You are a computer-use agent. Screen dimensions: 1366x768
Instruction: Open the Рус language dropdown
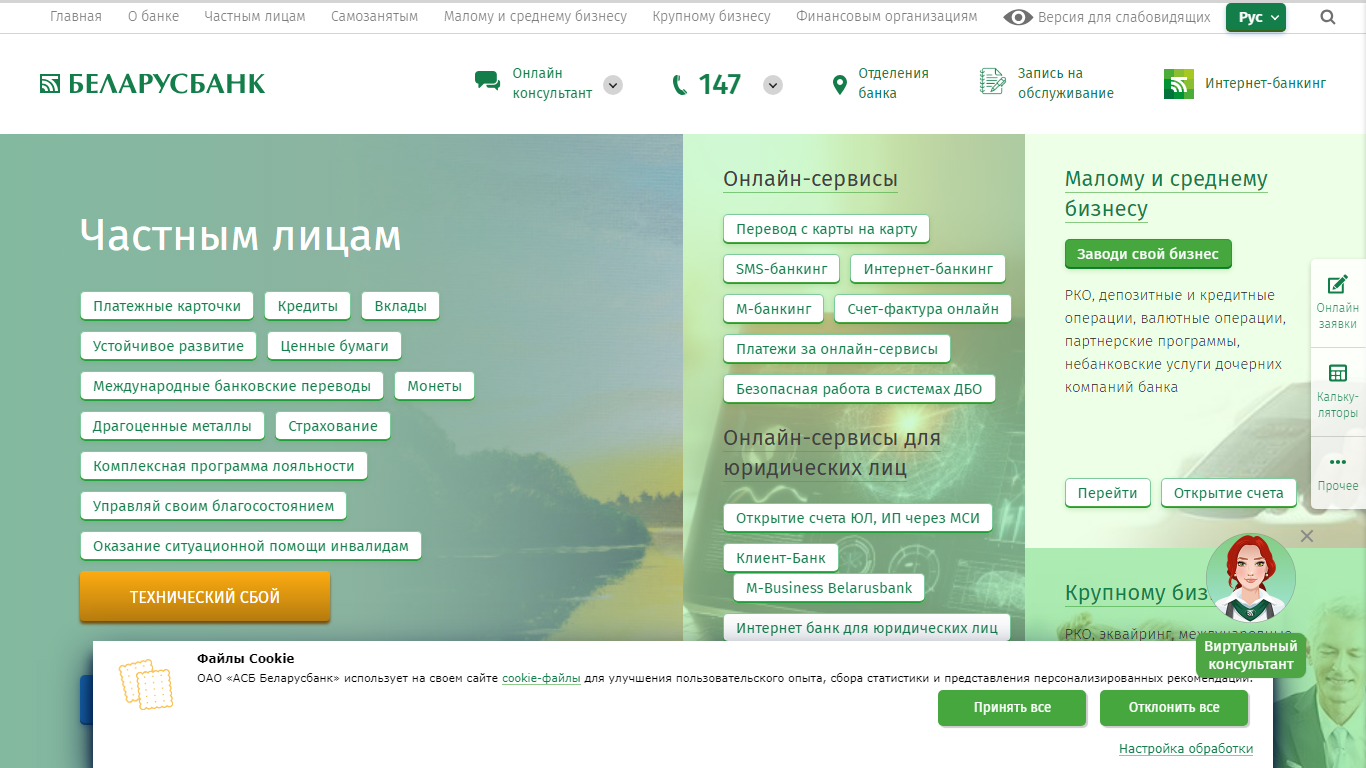(1256, 17)
